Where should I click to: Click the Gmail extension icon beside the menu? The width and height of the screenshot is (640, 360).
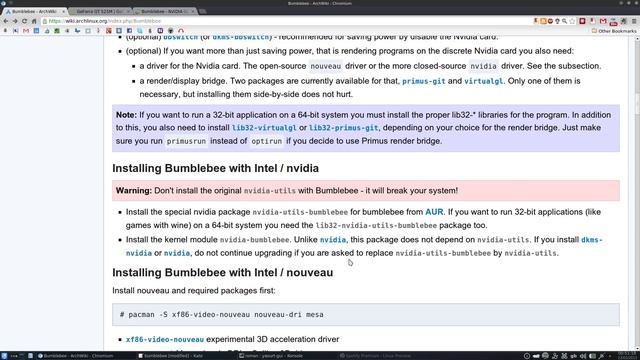click(x=603, y=21)
